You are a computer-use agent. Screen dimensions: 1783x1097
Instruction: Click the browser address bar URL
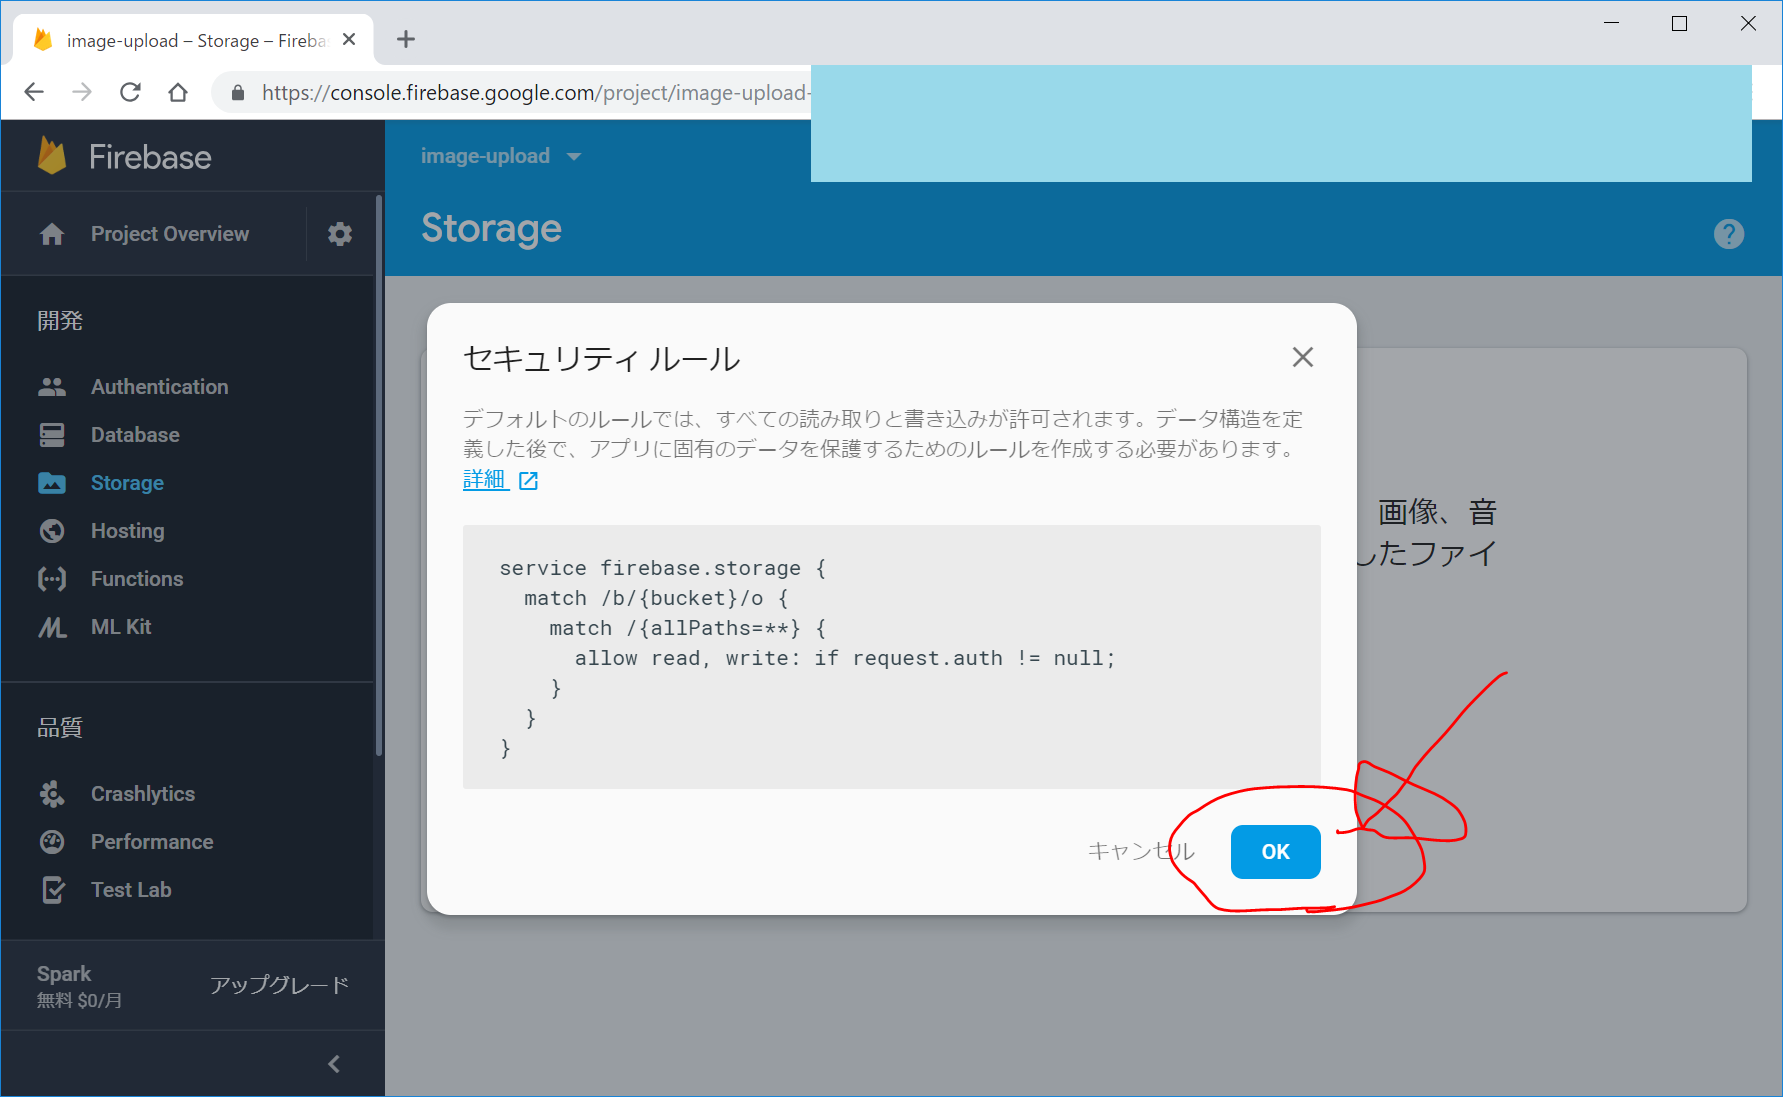(x=530, y=93)
